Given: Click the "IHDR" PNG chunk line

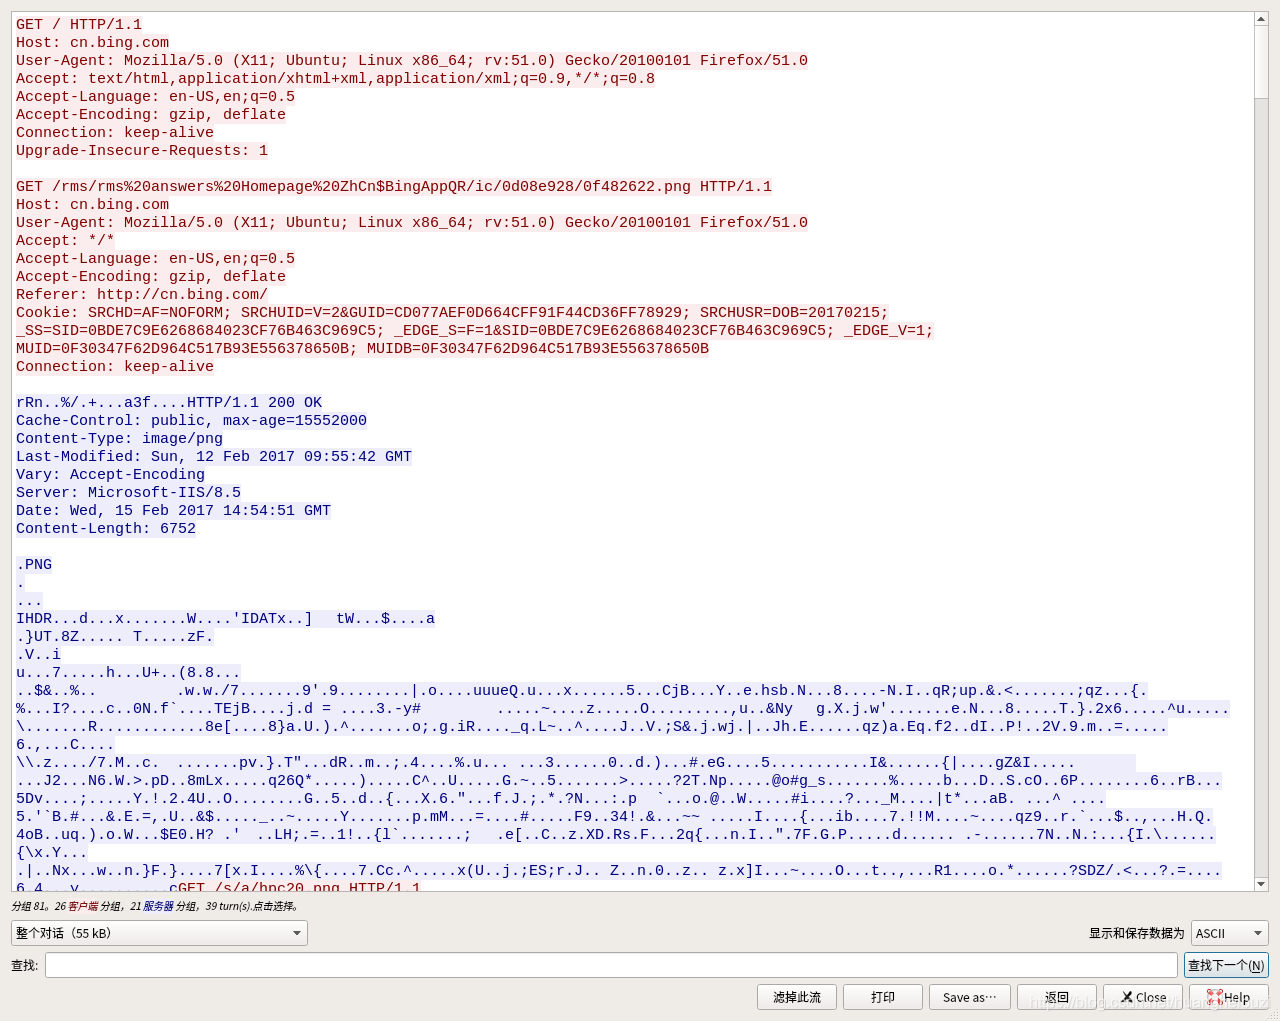Looking at the screenshot, I should tap(225, 618).
